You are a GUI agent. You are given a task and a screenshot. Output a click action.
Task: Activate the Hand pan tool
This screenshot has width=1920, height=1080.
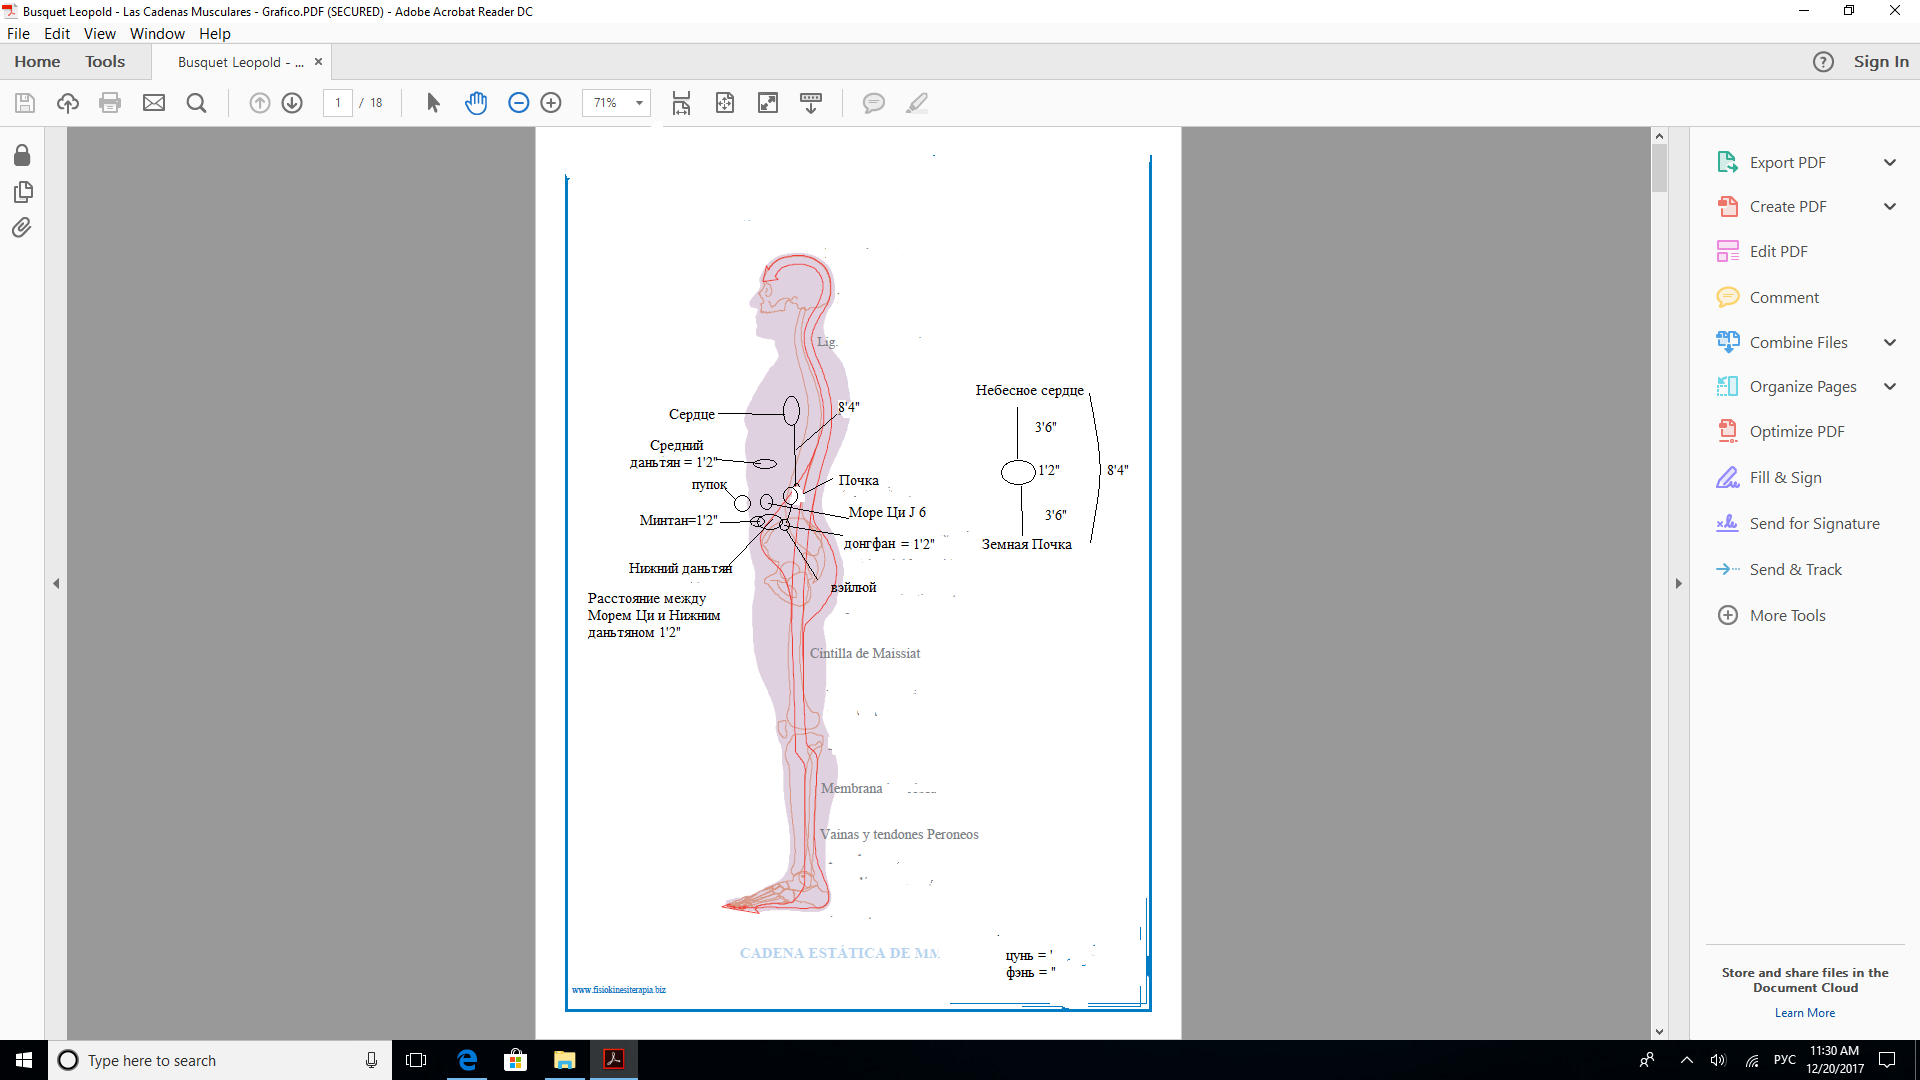[x=476, y=103]
